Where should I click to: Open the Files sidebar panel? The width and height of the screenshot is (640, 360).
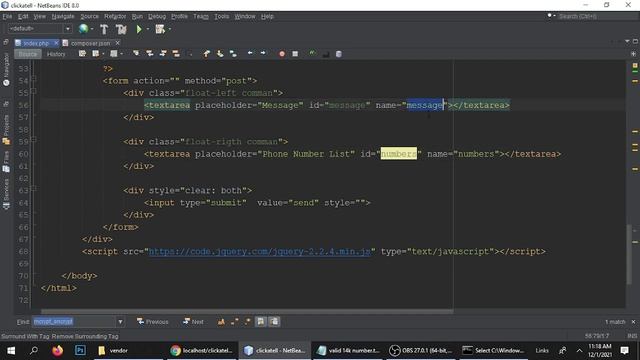point(6,162)
